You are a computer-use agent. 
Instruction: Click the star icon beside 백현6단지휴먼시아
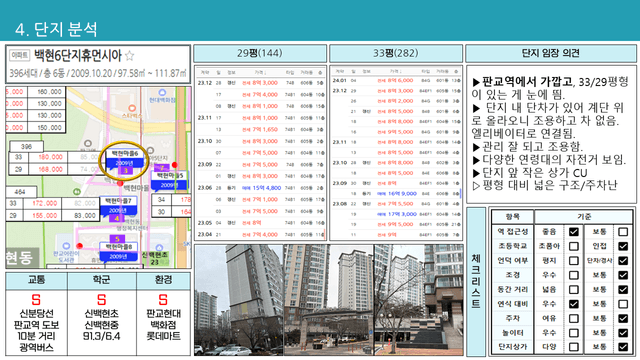[x=129, y=55]
